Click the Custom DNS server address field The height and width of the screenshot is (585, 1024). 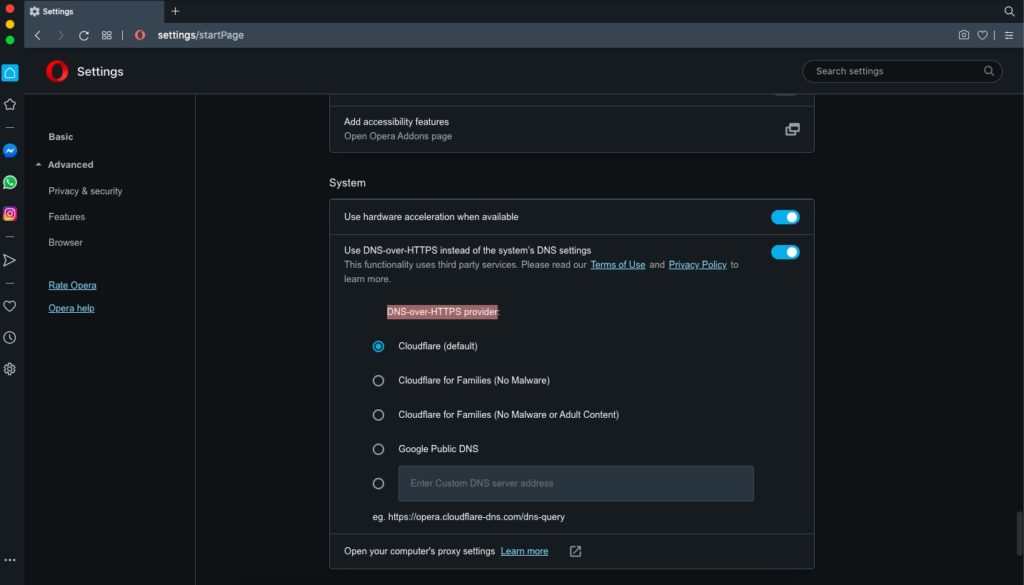tap(575, 483)
